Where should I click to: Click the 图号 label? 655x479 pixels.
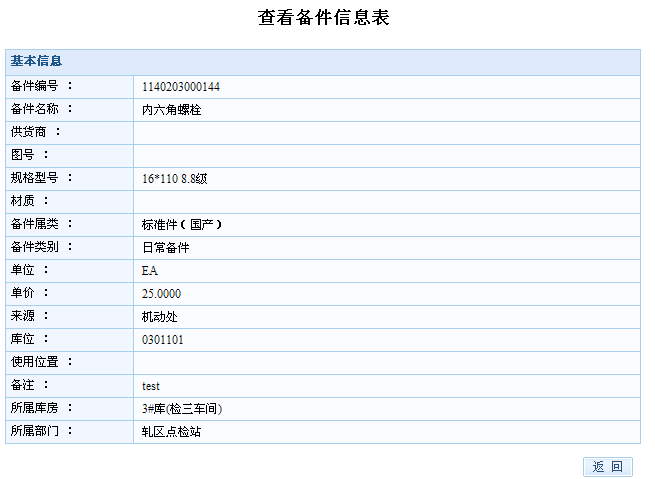point(23,155)
